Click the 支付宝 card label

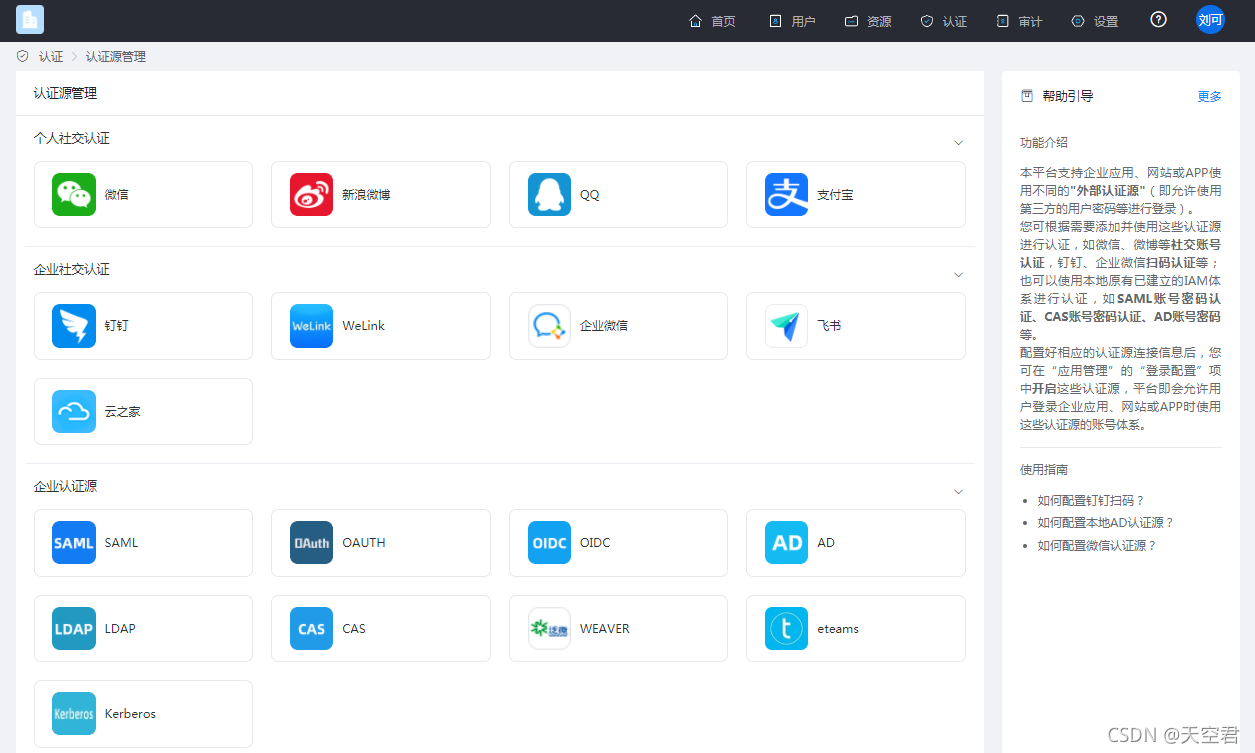coord(835,195)
